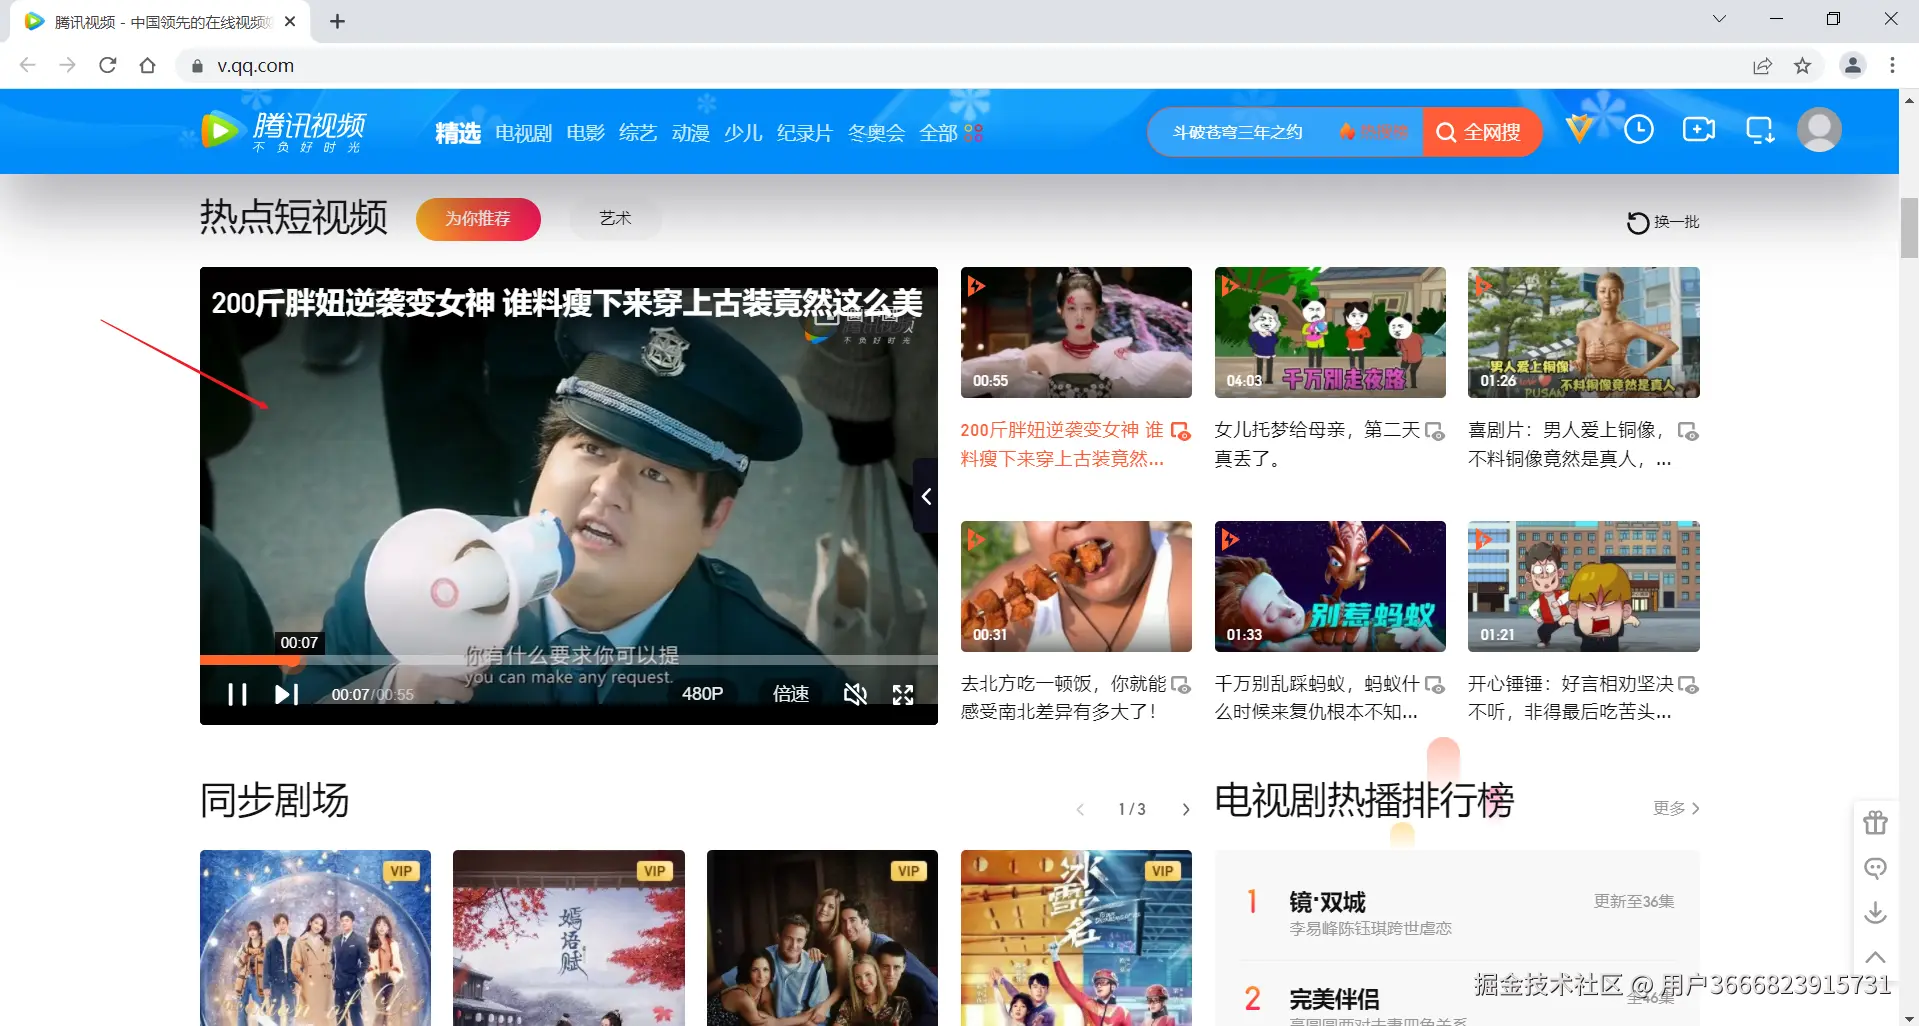
Task: Pause the playing video
Action: [237, 694]
